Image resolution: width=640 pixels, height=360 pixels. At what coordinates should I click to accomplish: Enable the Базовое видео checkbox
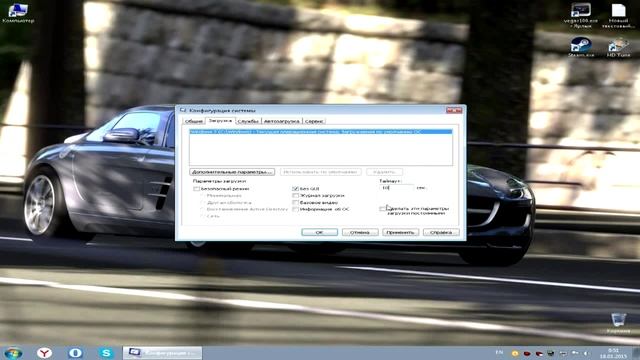[295, 202]
